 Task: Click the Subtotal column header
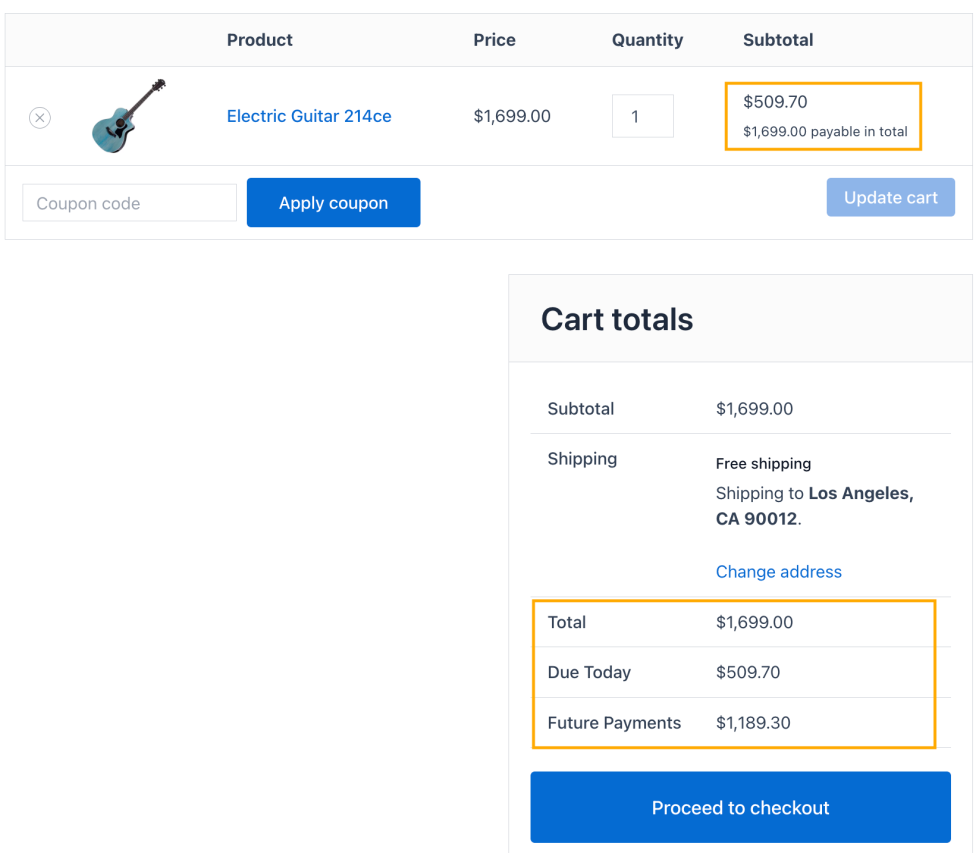[778, 40]
